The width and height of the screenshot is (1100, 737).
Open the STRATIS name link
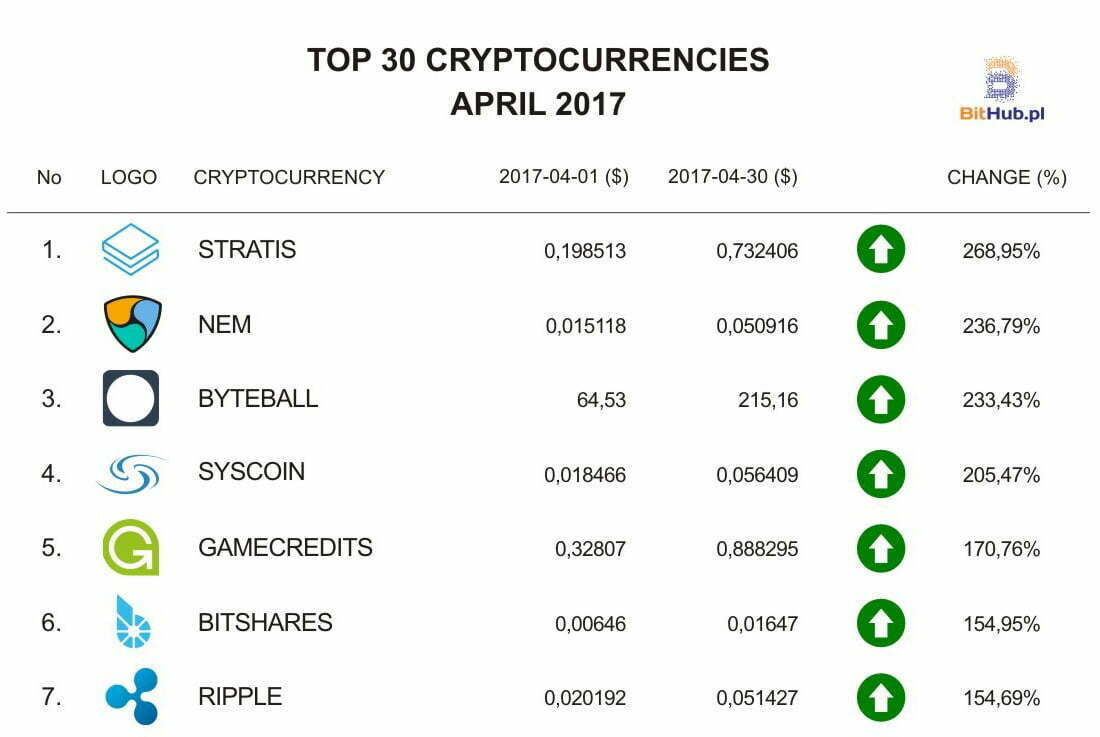point(247,250)
